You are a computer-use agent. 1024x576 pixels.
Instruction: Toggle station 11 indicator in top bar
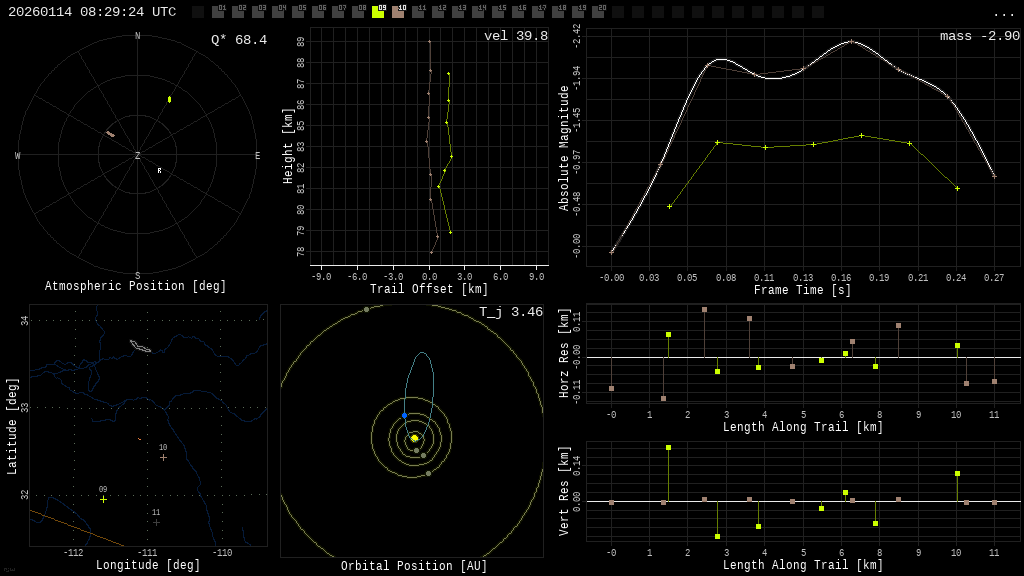tap(418, 12)
